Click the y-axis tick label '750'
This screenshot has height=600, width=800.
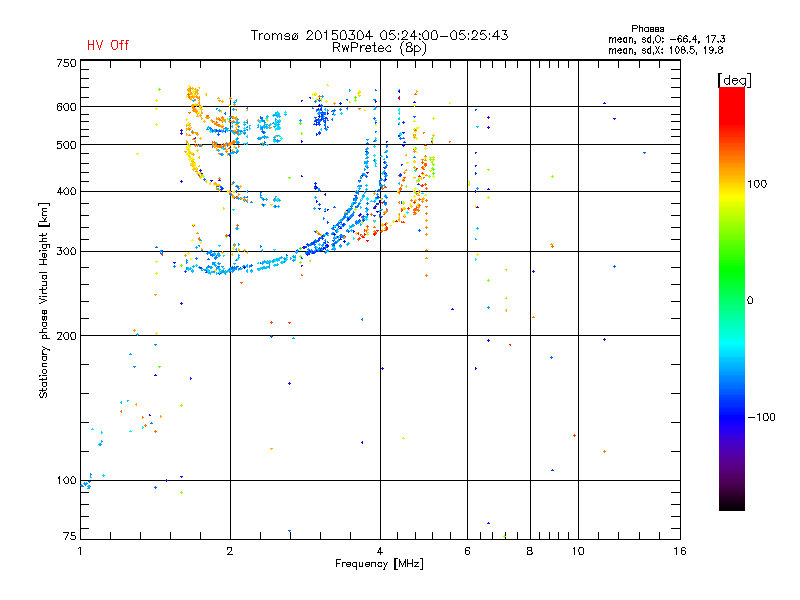(66, 63)
